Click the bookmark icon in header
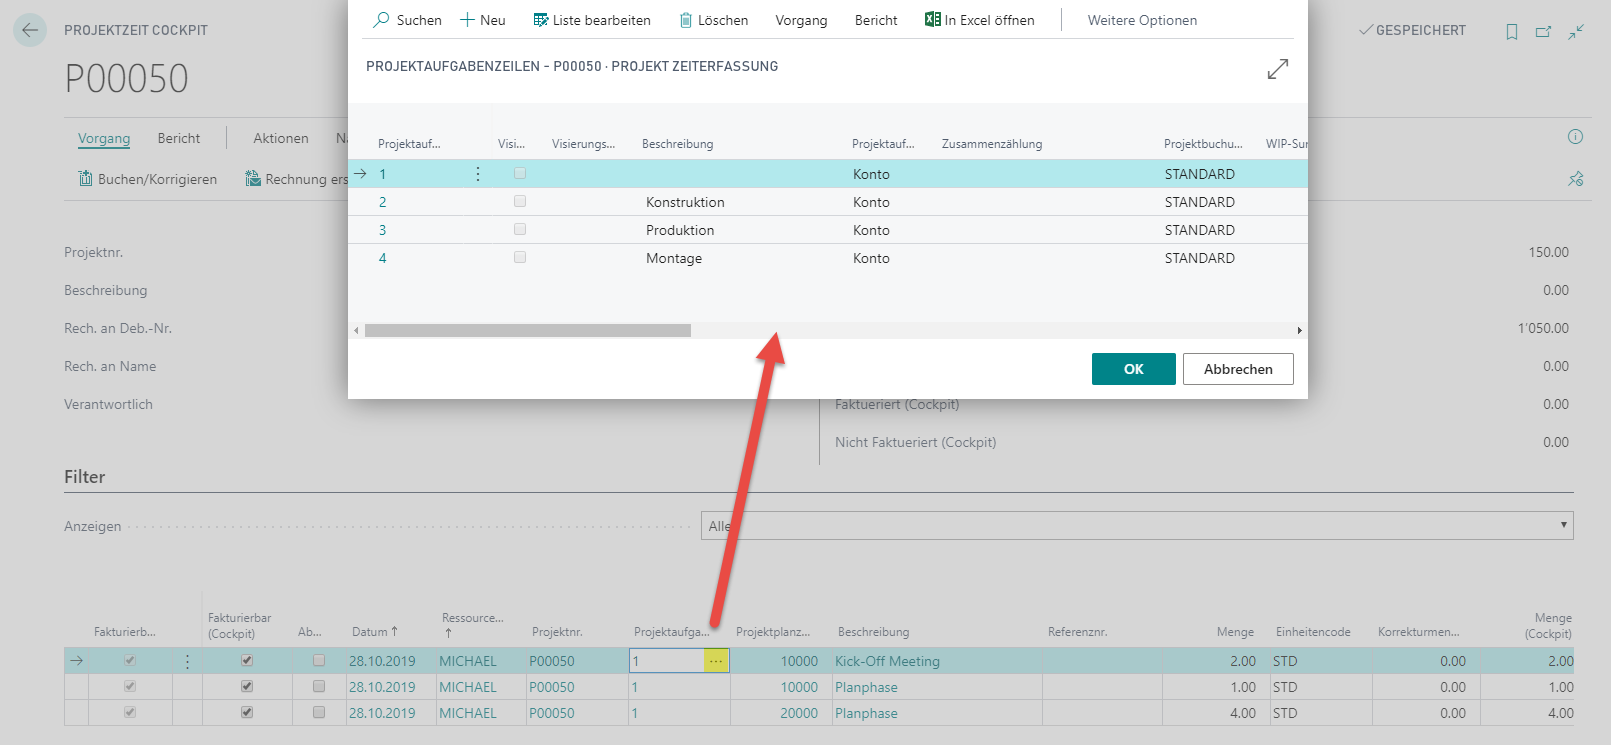 point(1511,31)
